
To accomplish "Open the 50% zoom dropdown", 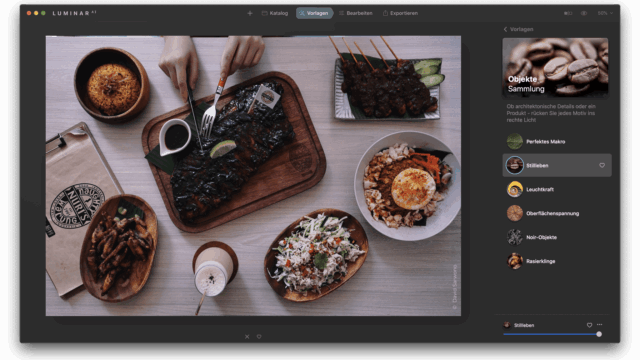I will click(x=605, y=13).
